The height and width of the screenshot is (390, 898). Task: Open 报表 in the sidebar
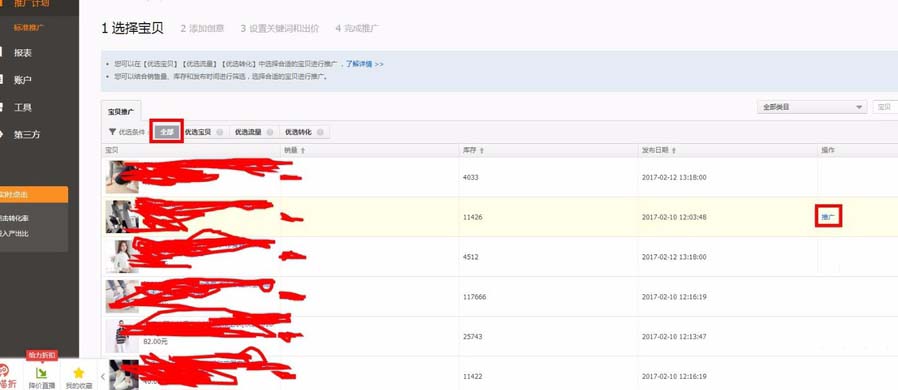(23, 53)
